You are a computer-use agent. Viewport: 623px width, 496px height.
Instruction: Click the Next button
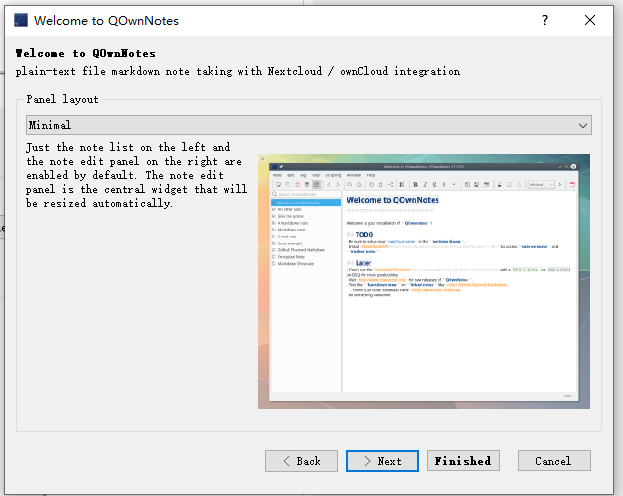coord(382,461)
